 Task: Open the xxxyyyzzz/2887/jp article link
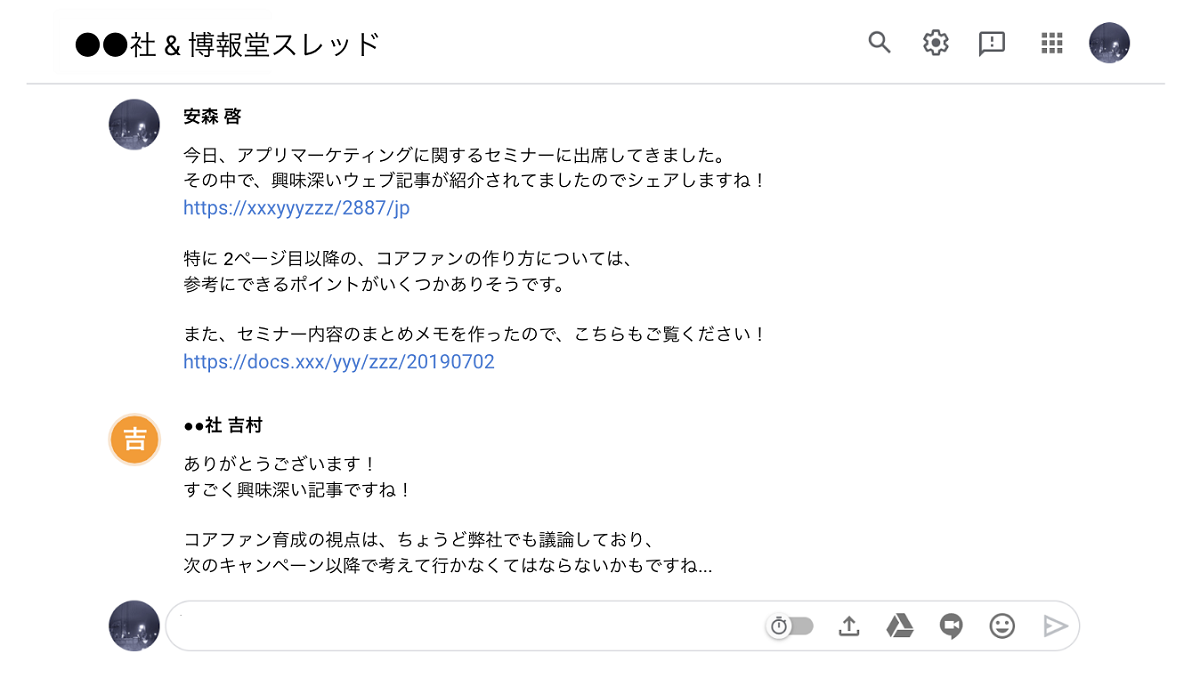click(296, 208)
